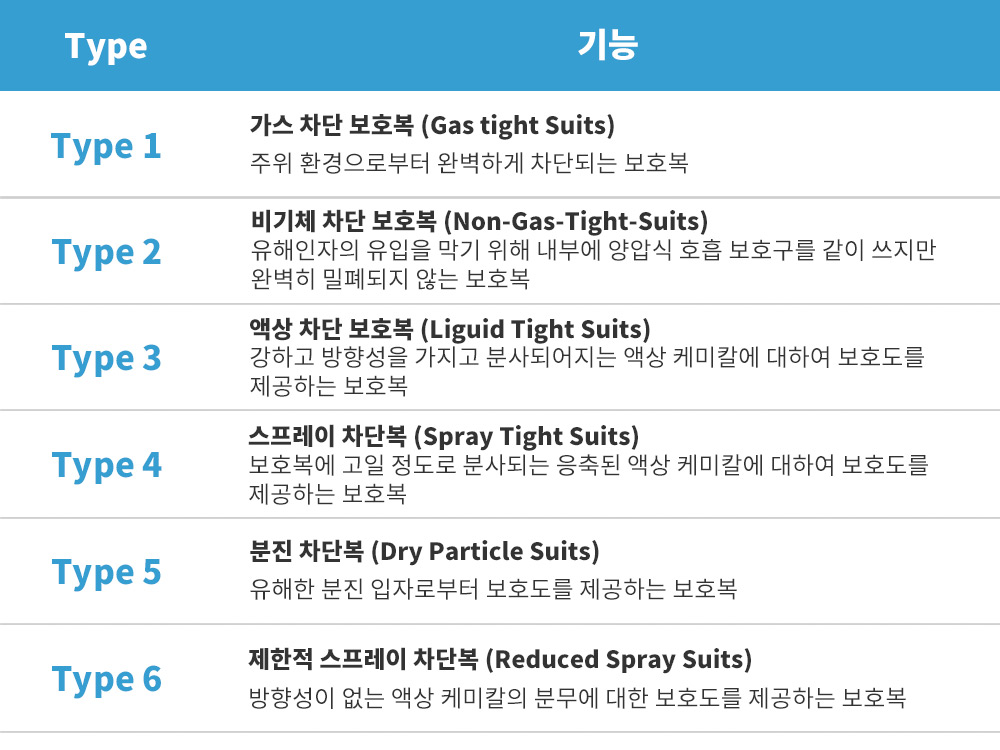Click the Reduced Spray Suits heading
The height and width of the screenshot is (750, 1000).
click(x=501, y=659)
